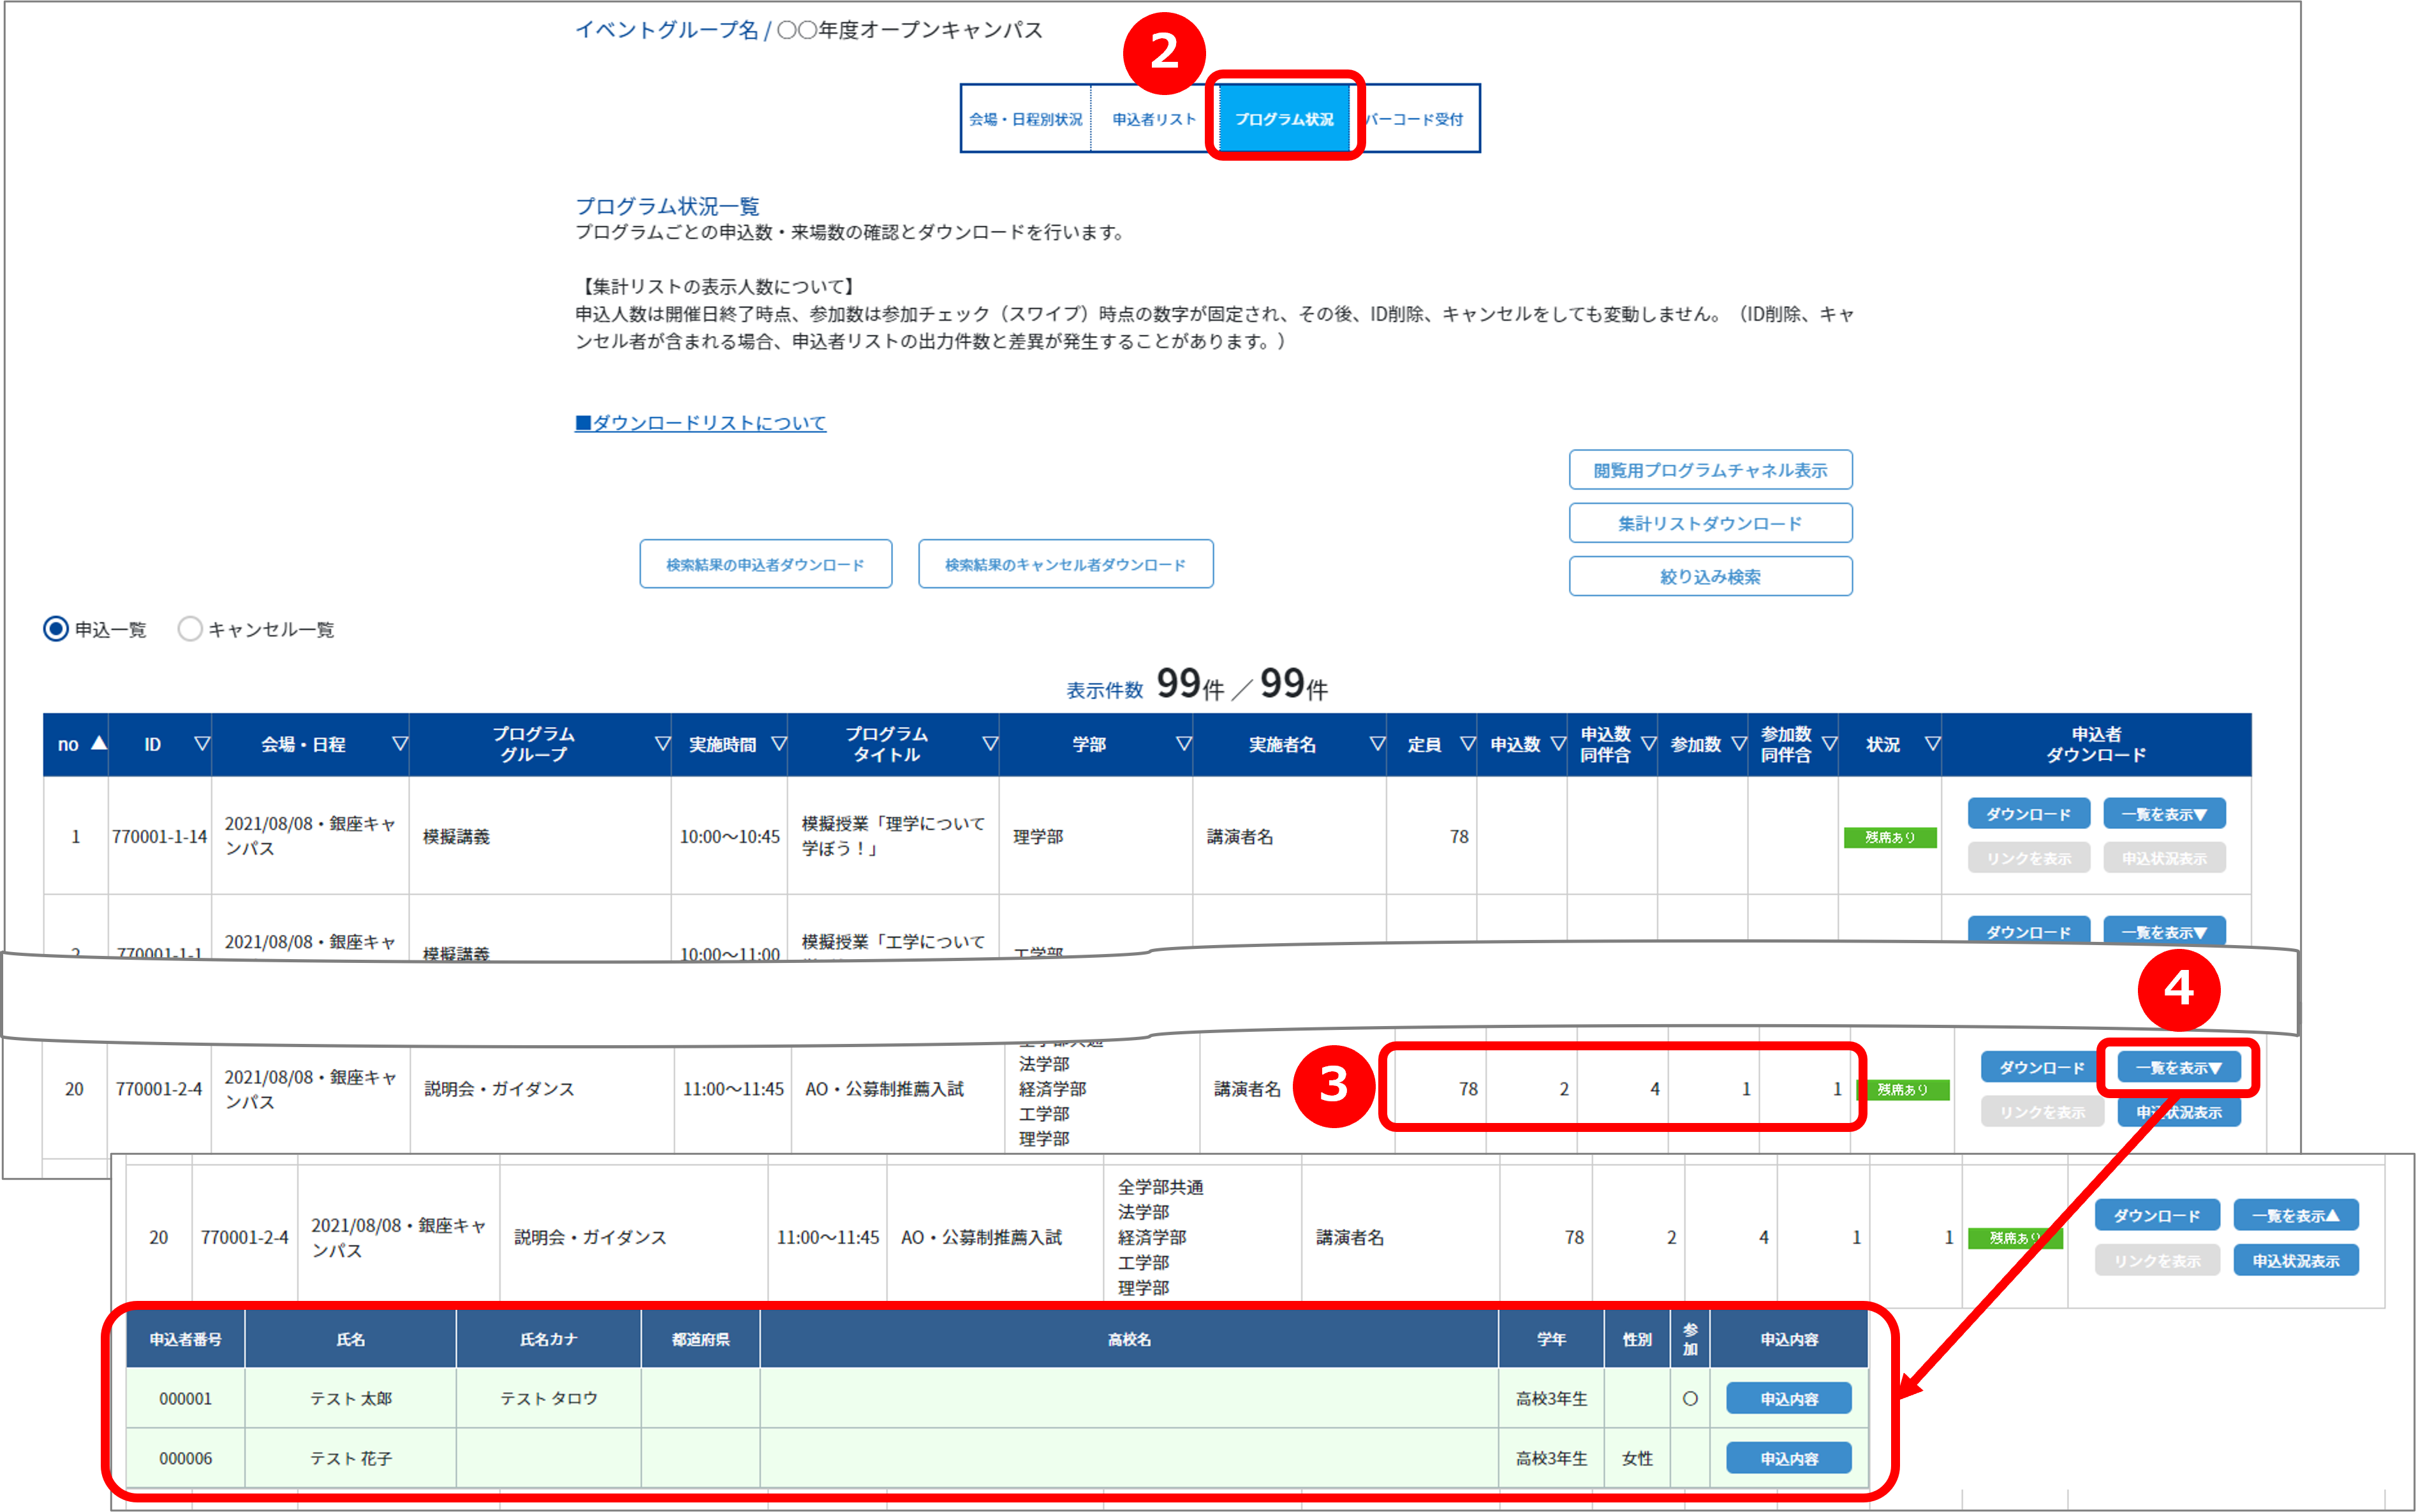Select the 申込一覧 radio button

[56, 629]
